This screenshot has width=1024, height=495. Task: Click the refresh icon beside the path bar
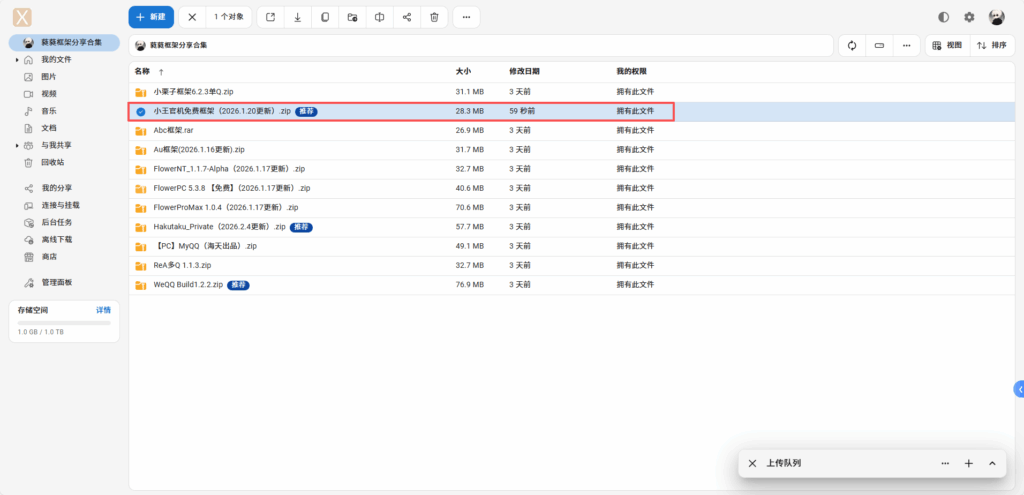coord(852,45)
